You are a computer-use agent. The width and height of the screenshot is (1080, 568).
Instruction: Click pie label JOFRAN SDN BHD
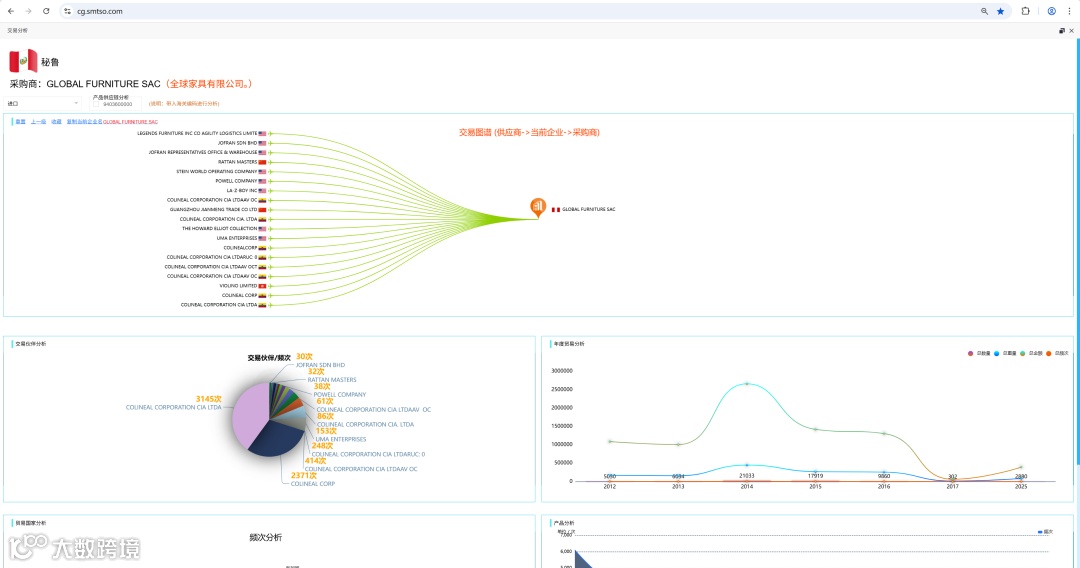pos(320,365)
